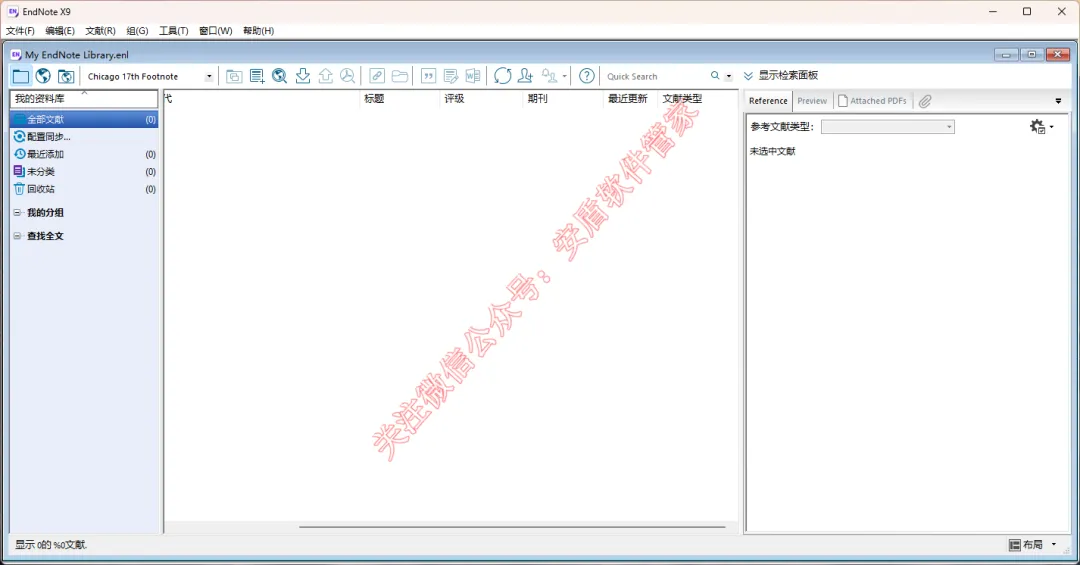Open the reference panel options arrow at tab row end

coord(1059,101)
